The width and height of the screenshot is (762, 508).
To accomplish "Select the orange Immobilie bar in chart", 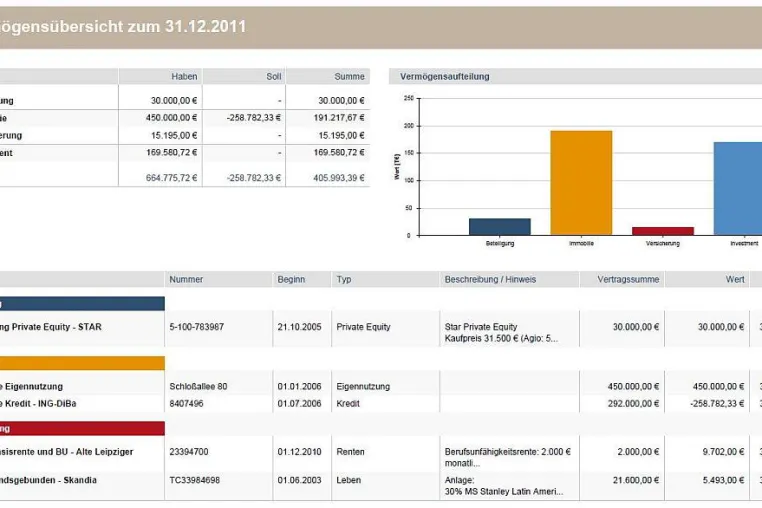I will pos(581,183).
